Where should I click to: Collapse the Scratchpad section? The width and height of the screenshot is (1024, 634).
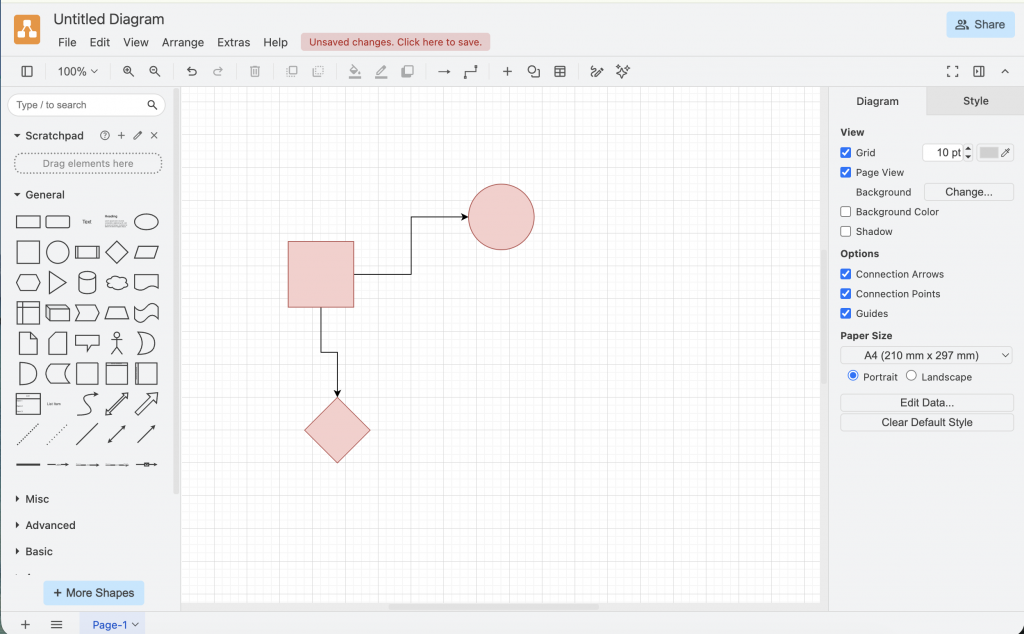(x=15, y=135)
